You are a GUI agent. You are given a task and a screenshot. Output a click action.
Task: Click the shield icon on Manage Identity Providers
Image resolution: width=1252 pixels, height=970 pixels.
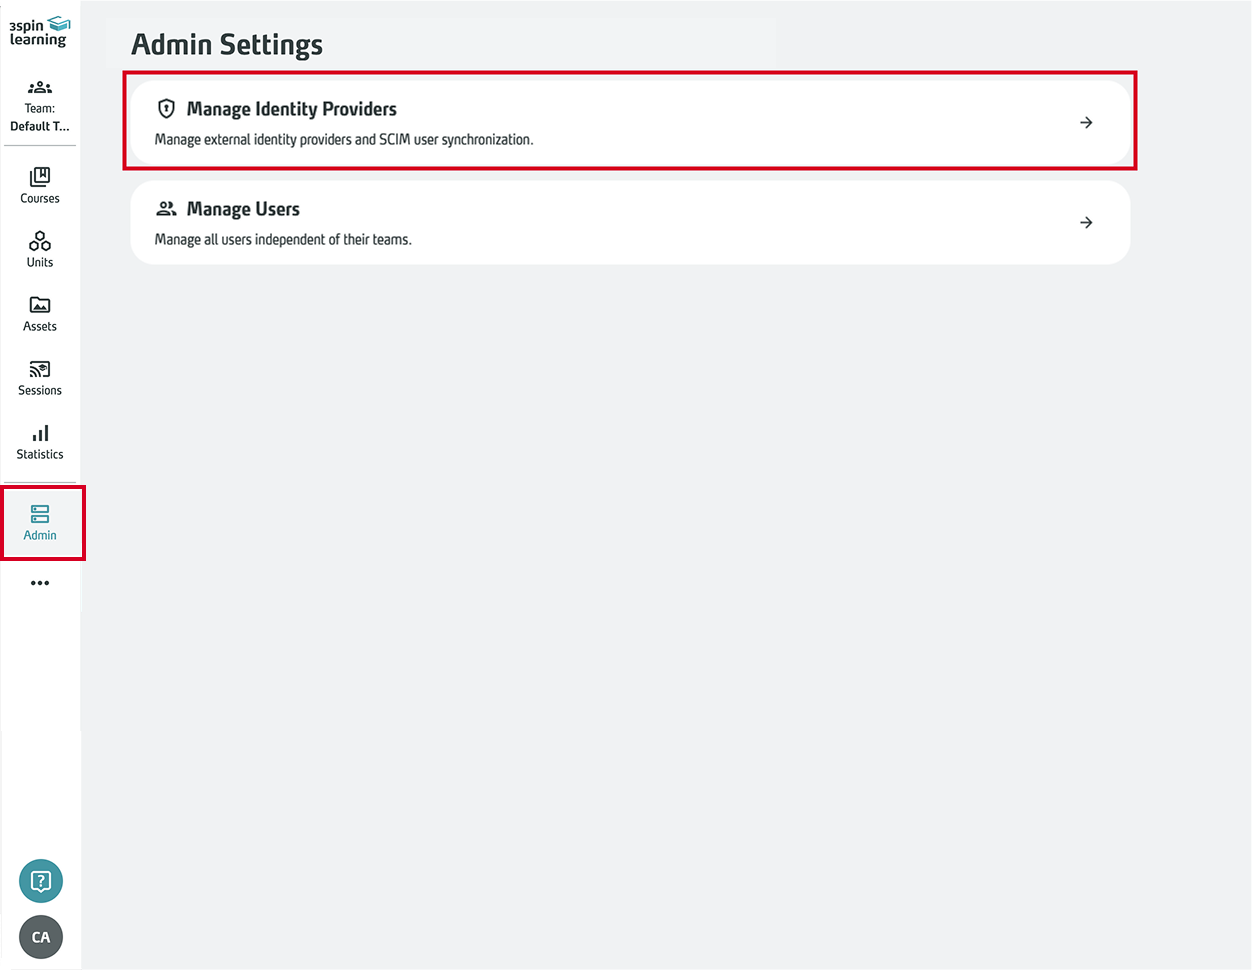pos(166,109)
